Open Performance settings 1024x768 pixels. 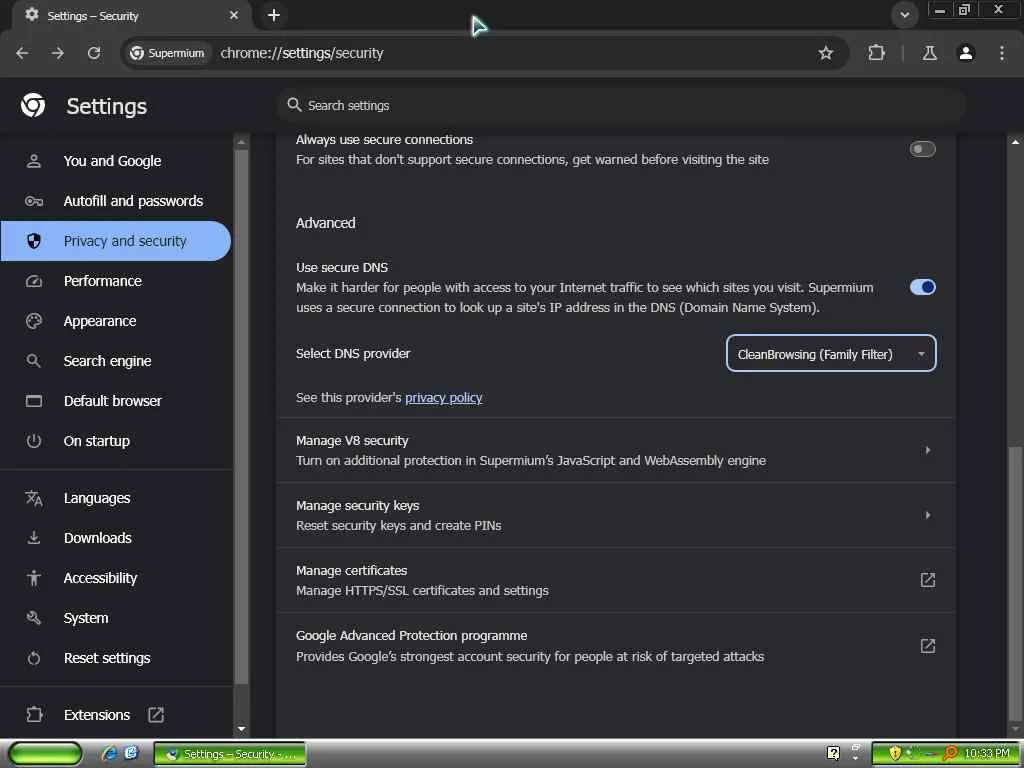116,281
